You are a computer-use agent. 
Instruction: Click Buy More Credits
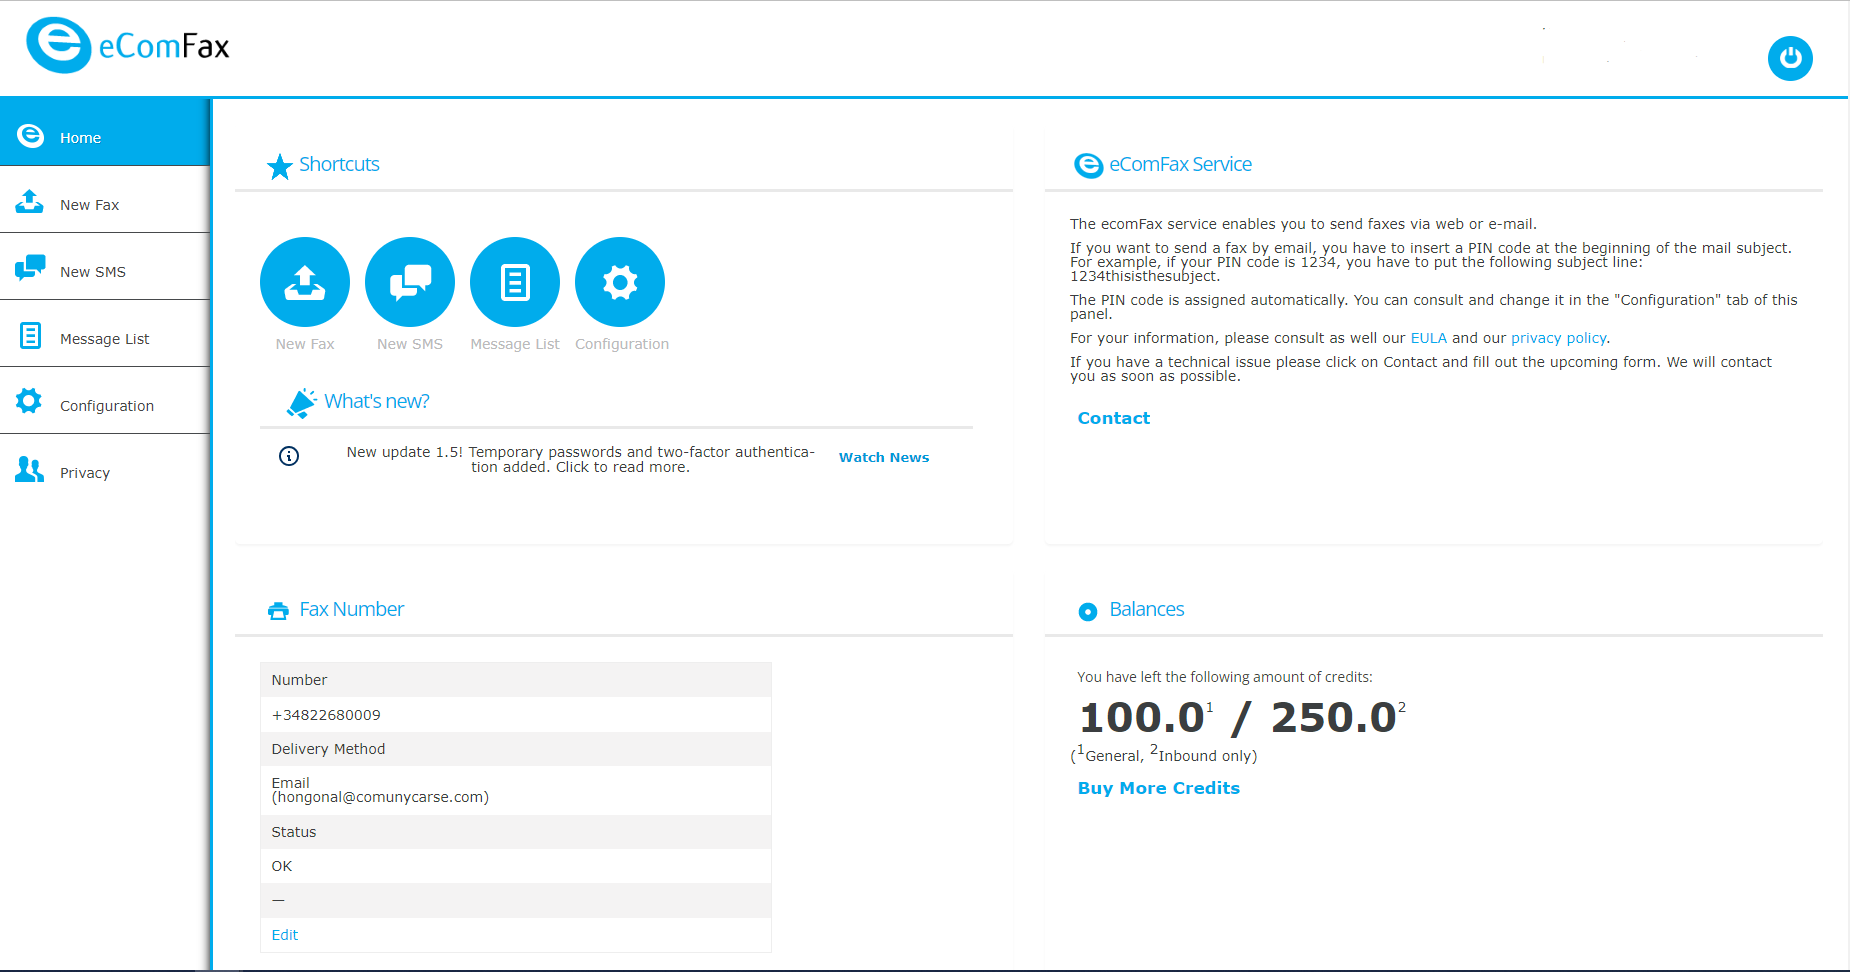coord(1159,788)
